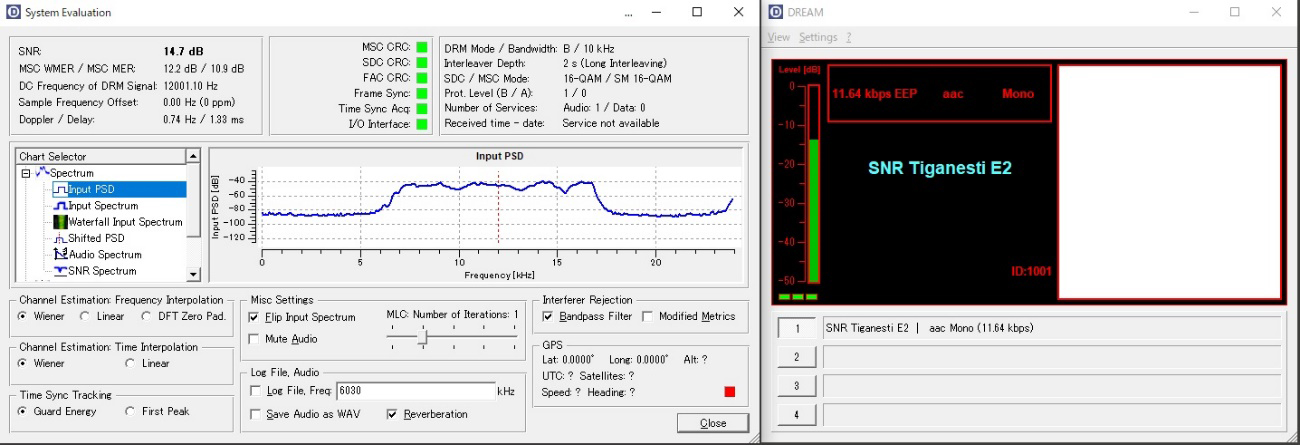
Task: Pick the SNR Spectrum chart icon
Action: (60, 271)
